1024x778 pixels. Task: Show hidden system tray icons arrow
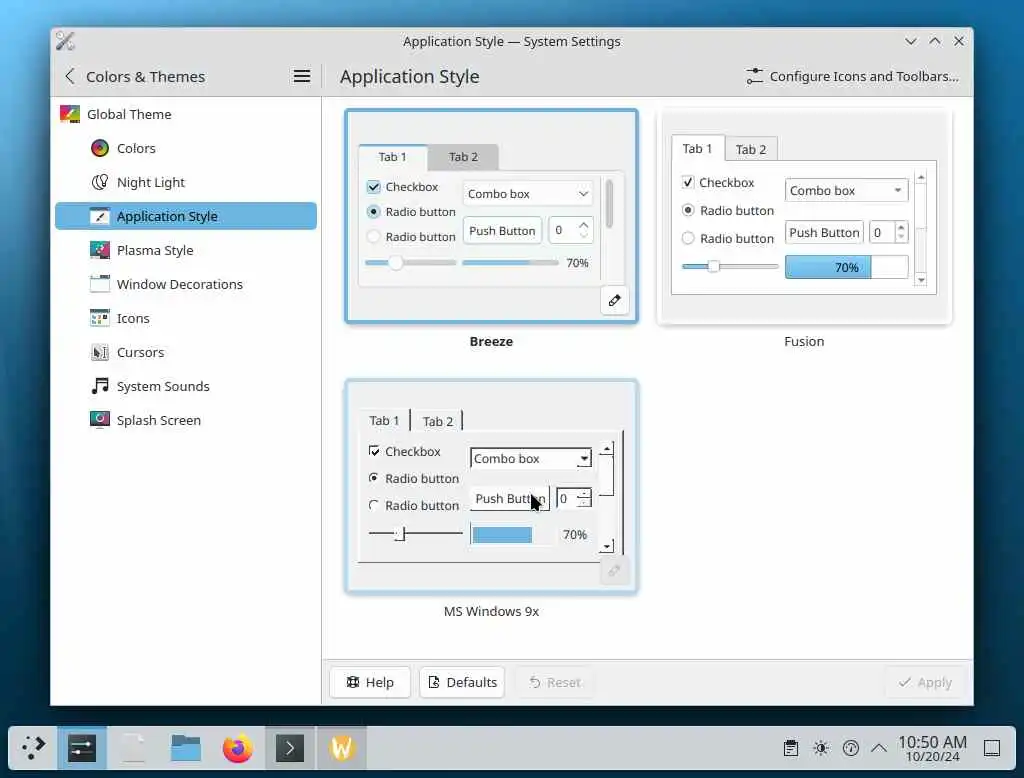coord(879,748)
